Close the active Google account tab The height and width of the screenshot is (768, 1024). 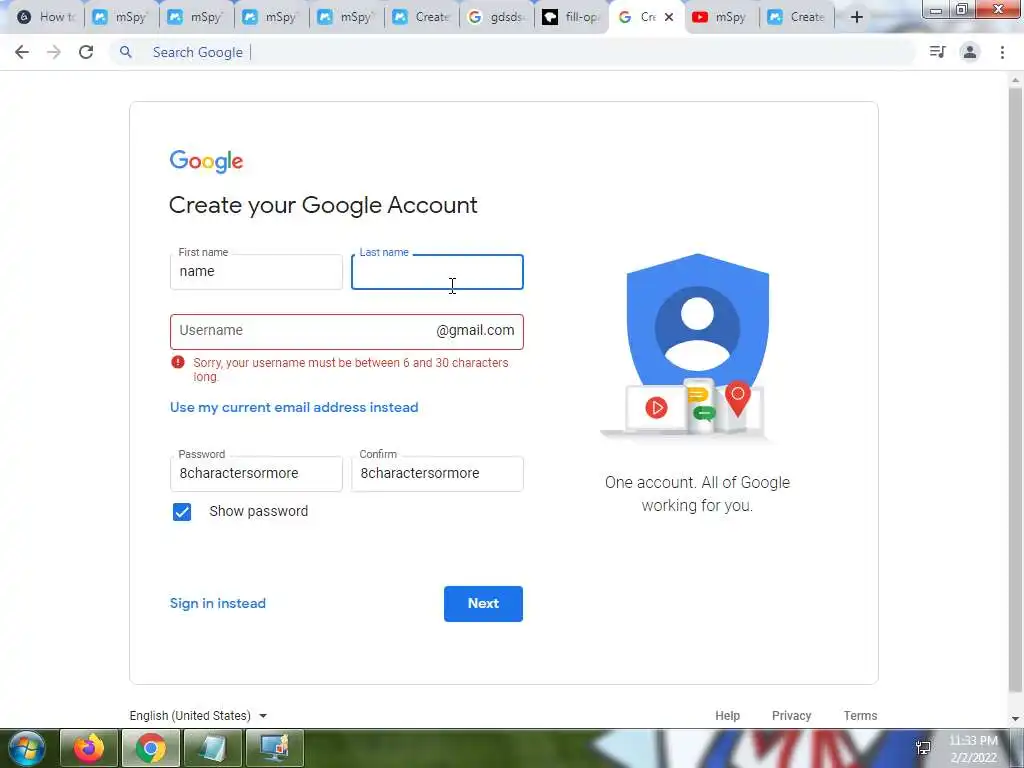(669, 17)
